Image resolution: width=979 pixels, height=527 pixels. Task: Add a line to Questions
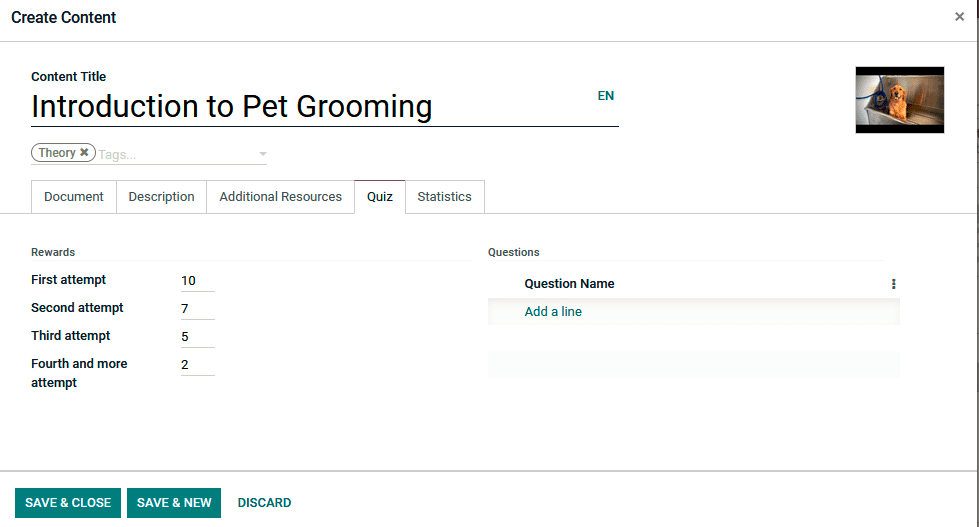[x=553, y=312]
